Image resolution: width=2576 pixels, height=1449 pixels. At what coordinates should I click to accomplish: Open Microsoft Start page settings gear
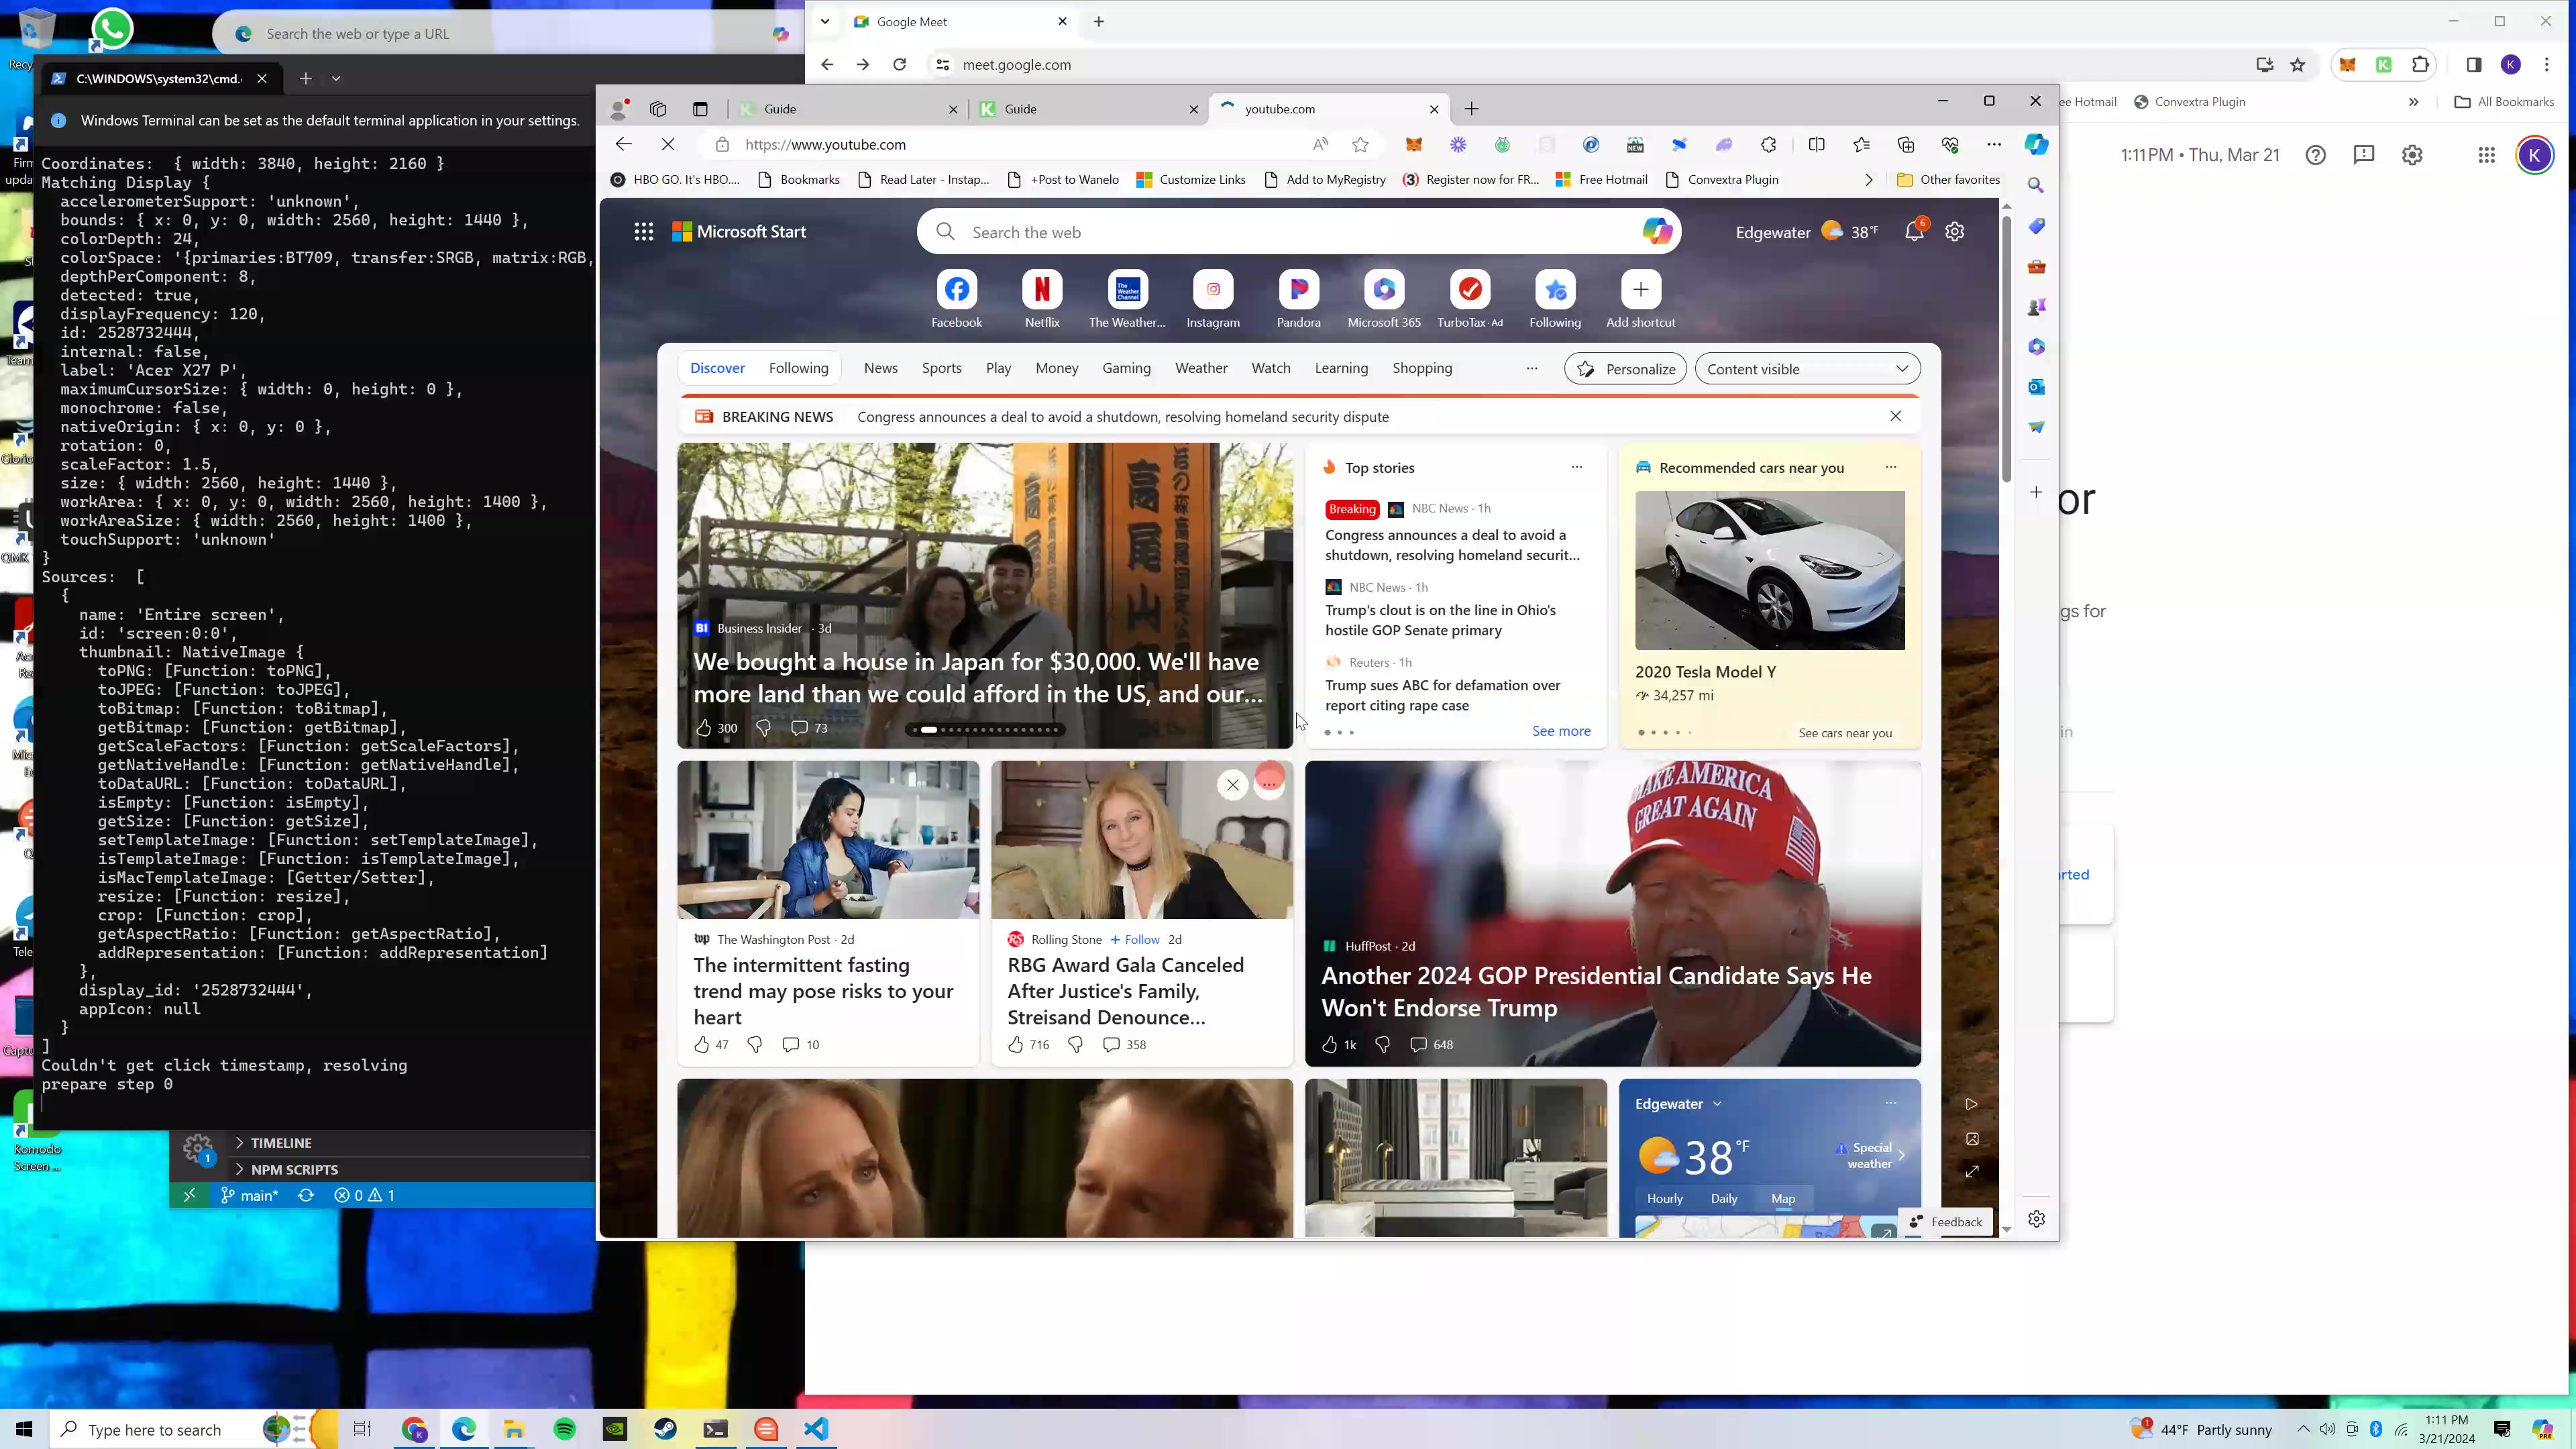[1955, 232]
